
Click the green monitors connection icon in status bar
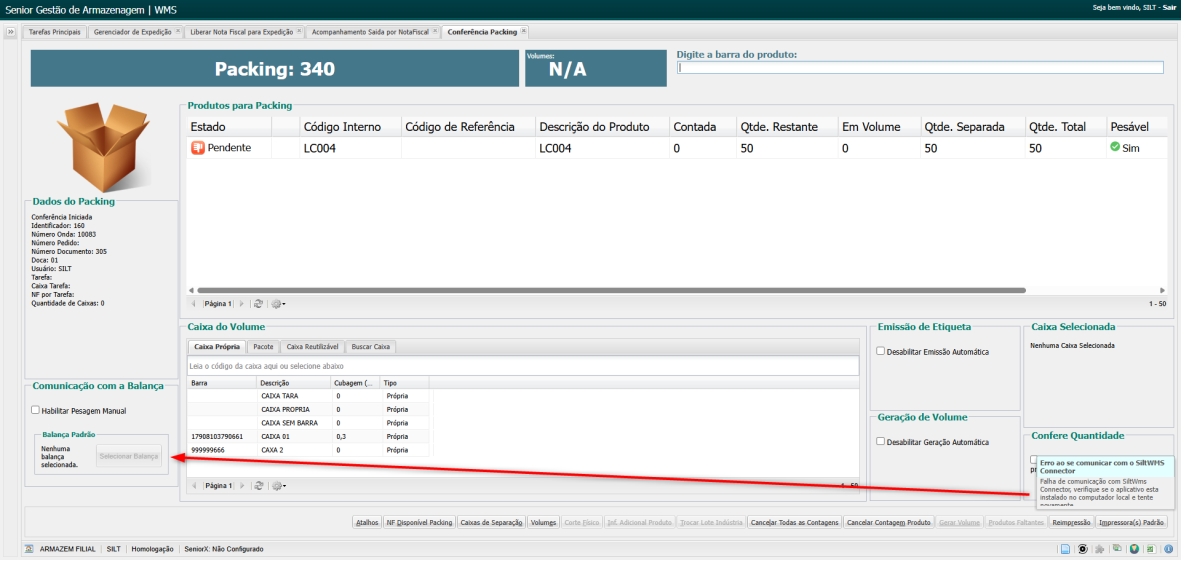tap(1117, 549)
